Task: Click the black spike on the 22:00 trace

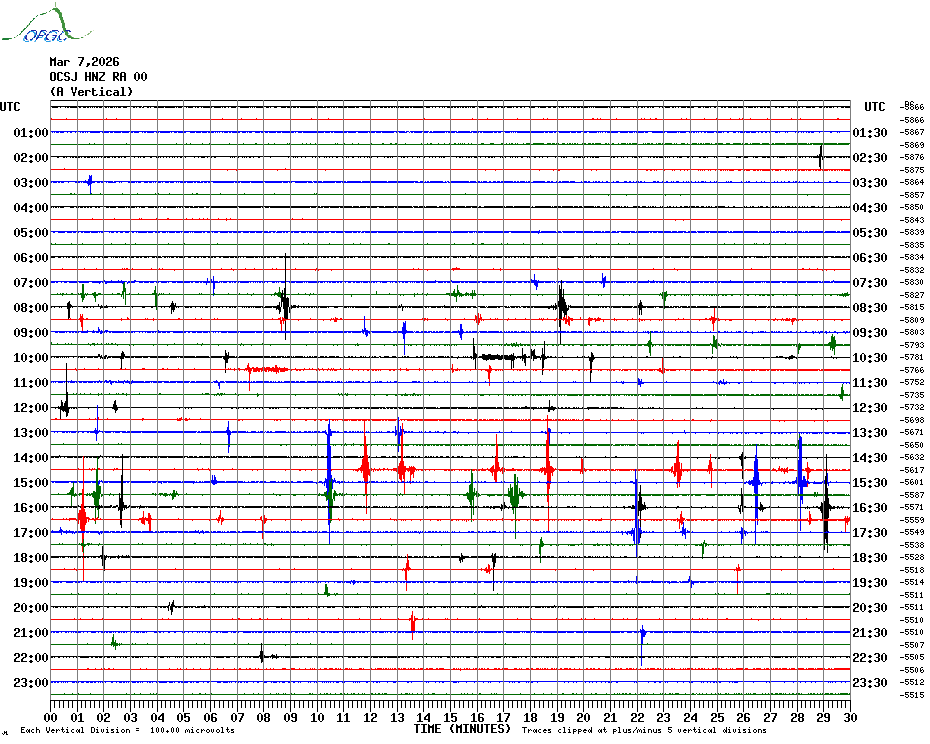Action: [x=262, y=655]
